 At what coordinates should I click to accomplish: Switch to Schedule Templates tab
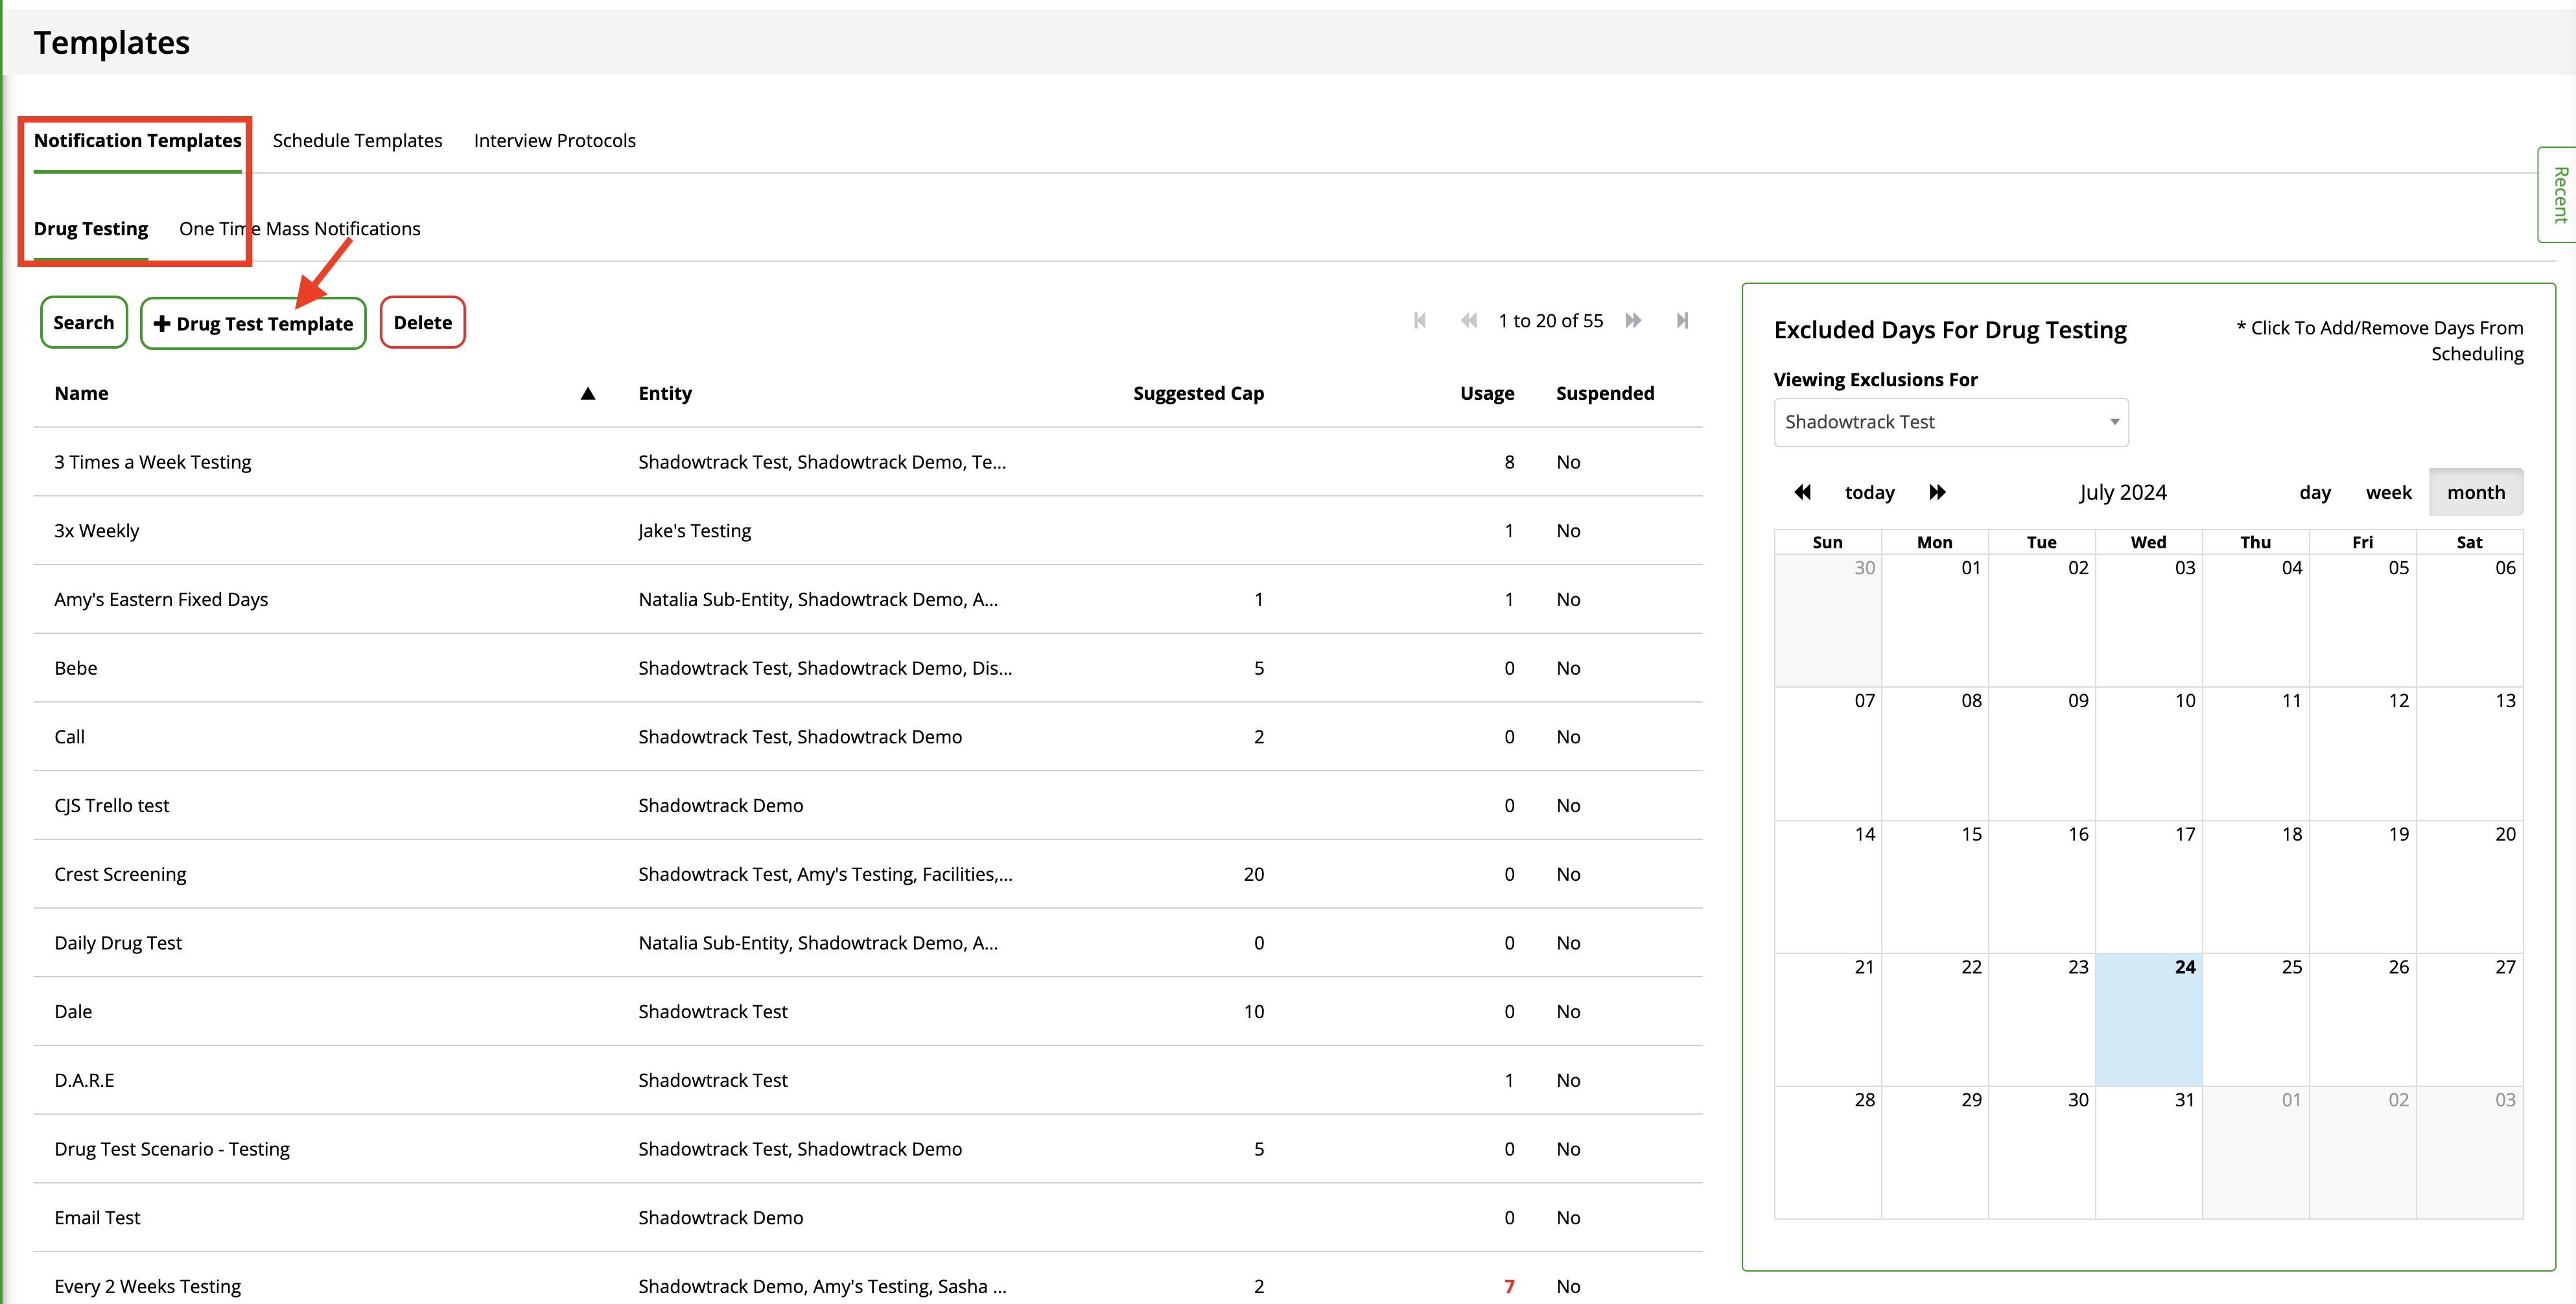[x=357, y=141]
